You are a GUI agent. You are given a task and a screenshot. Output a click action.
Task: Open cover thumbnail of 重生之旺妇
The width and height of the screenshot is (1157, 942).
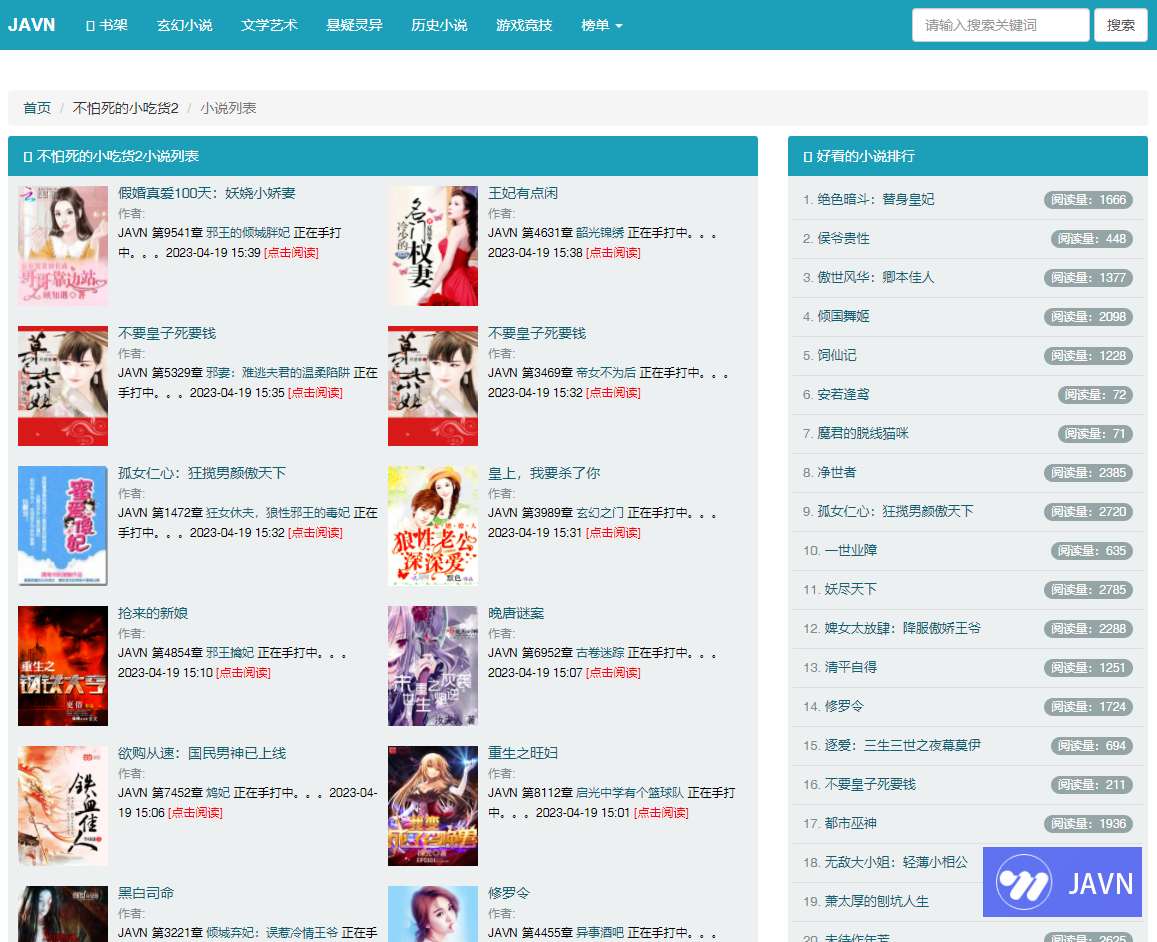[433, 806]
